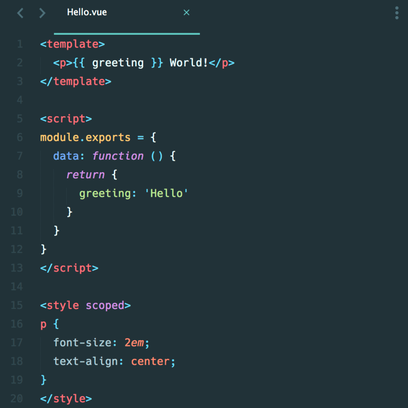Image resolution: width=408 pixels, height=408 pixels.
Task: Click the p selector on line 16
Action: (x=43, y=324)
